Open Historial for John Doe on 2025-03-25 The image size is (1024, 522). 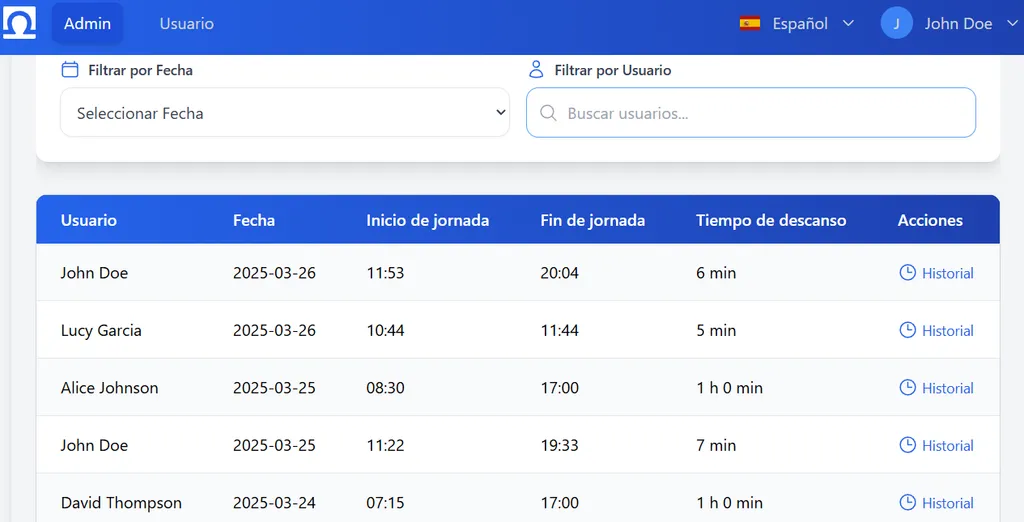coord(946,446)
